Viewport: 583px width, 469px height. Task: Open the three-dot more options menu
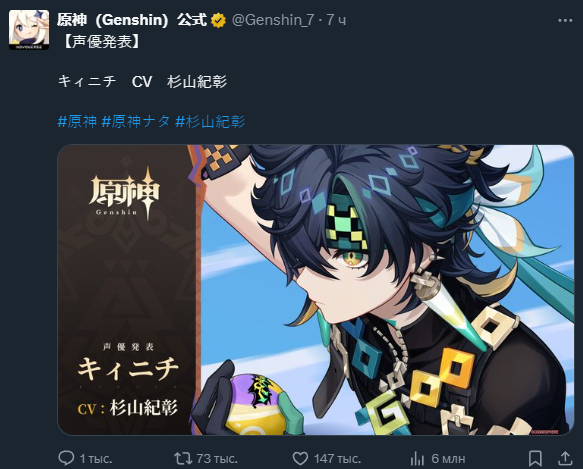coord(565,20)
